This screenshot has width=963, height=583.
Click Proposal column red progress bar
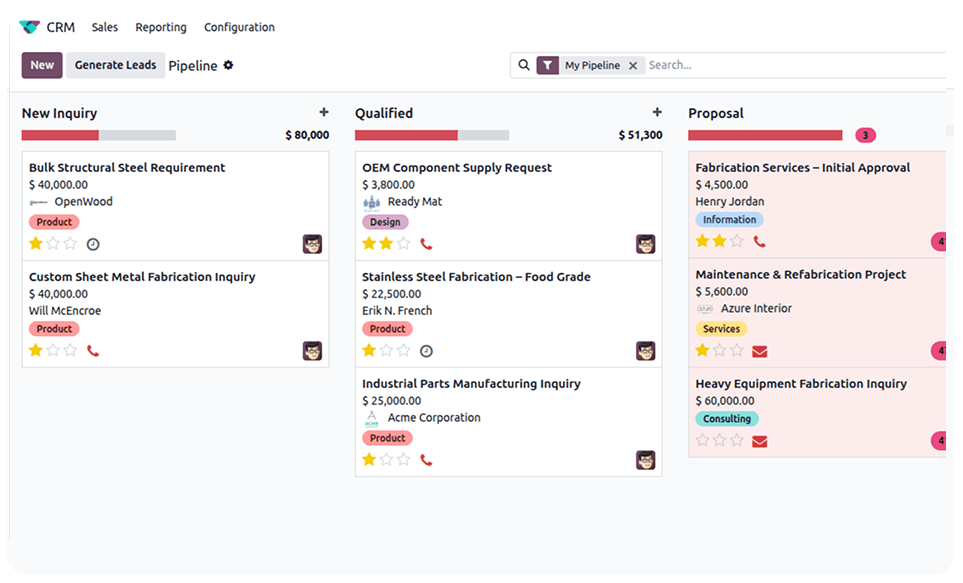coord(765,135)
